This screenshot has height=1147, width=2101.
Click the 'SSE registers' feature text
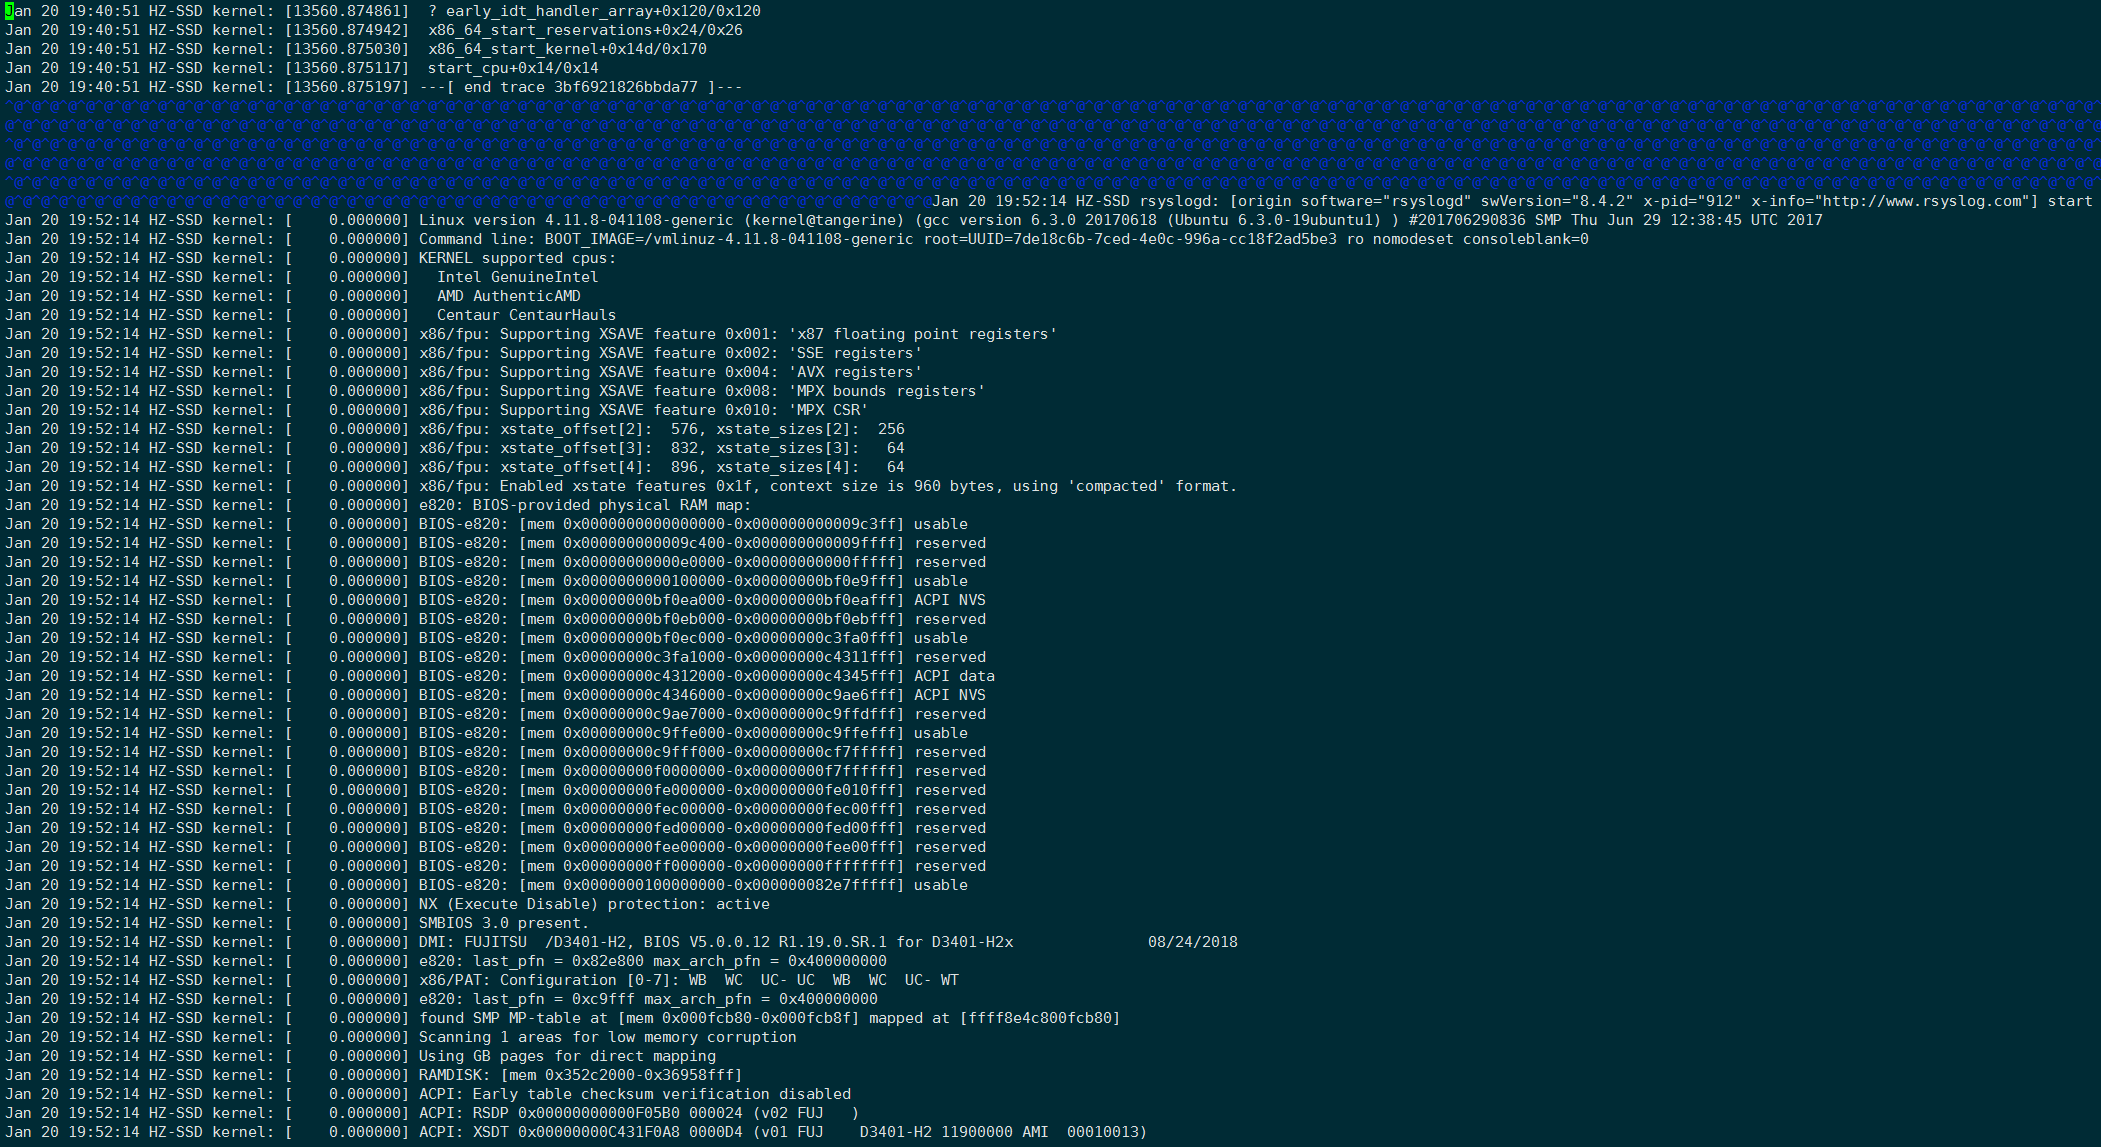pyautogui.click(x=855, y=353)
